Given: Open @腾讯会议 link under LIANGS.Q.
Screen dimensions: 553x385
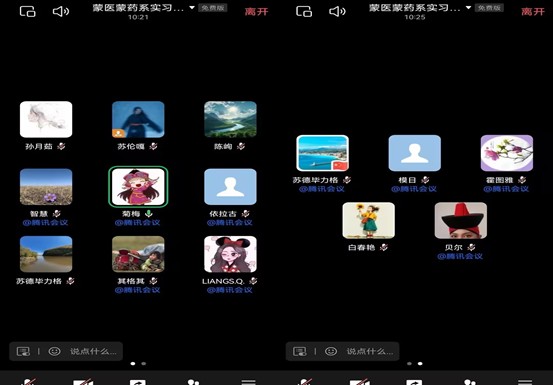Looking at the screenshot, I should [229, 290].
